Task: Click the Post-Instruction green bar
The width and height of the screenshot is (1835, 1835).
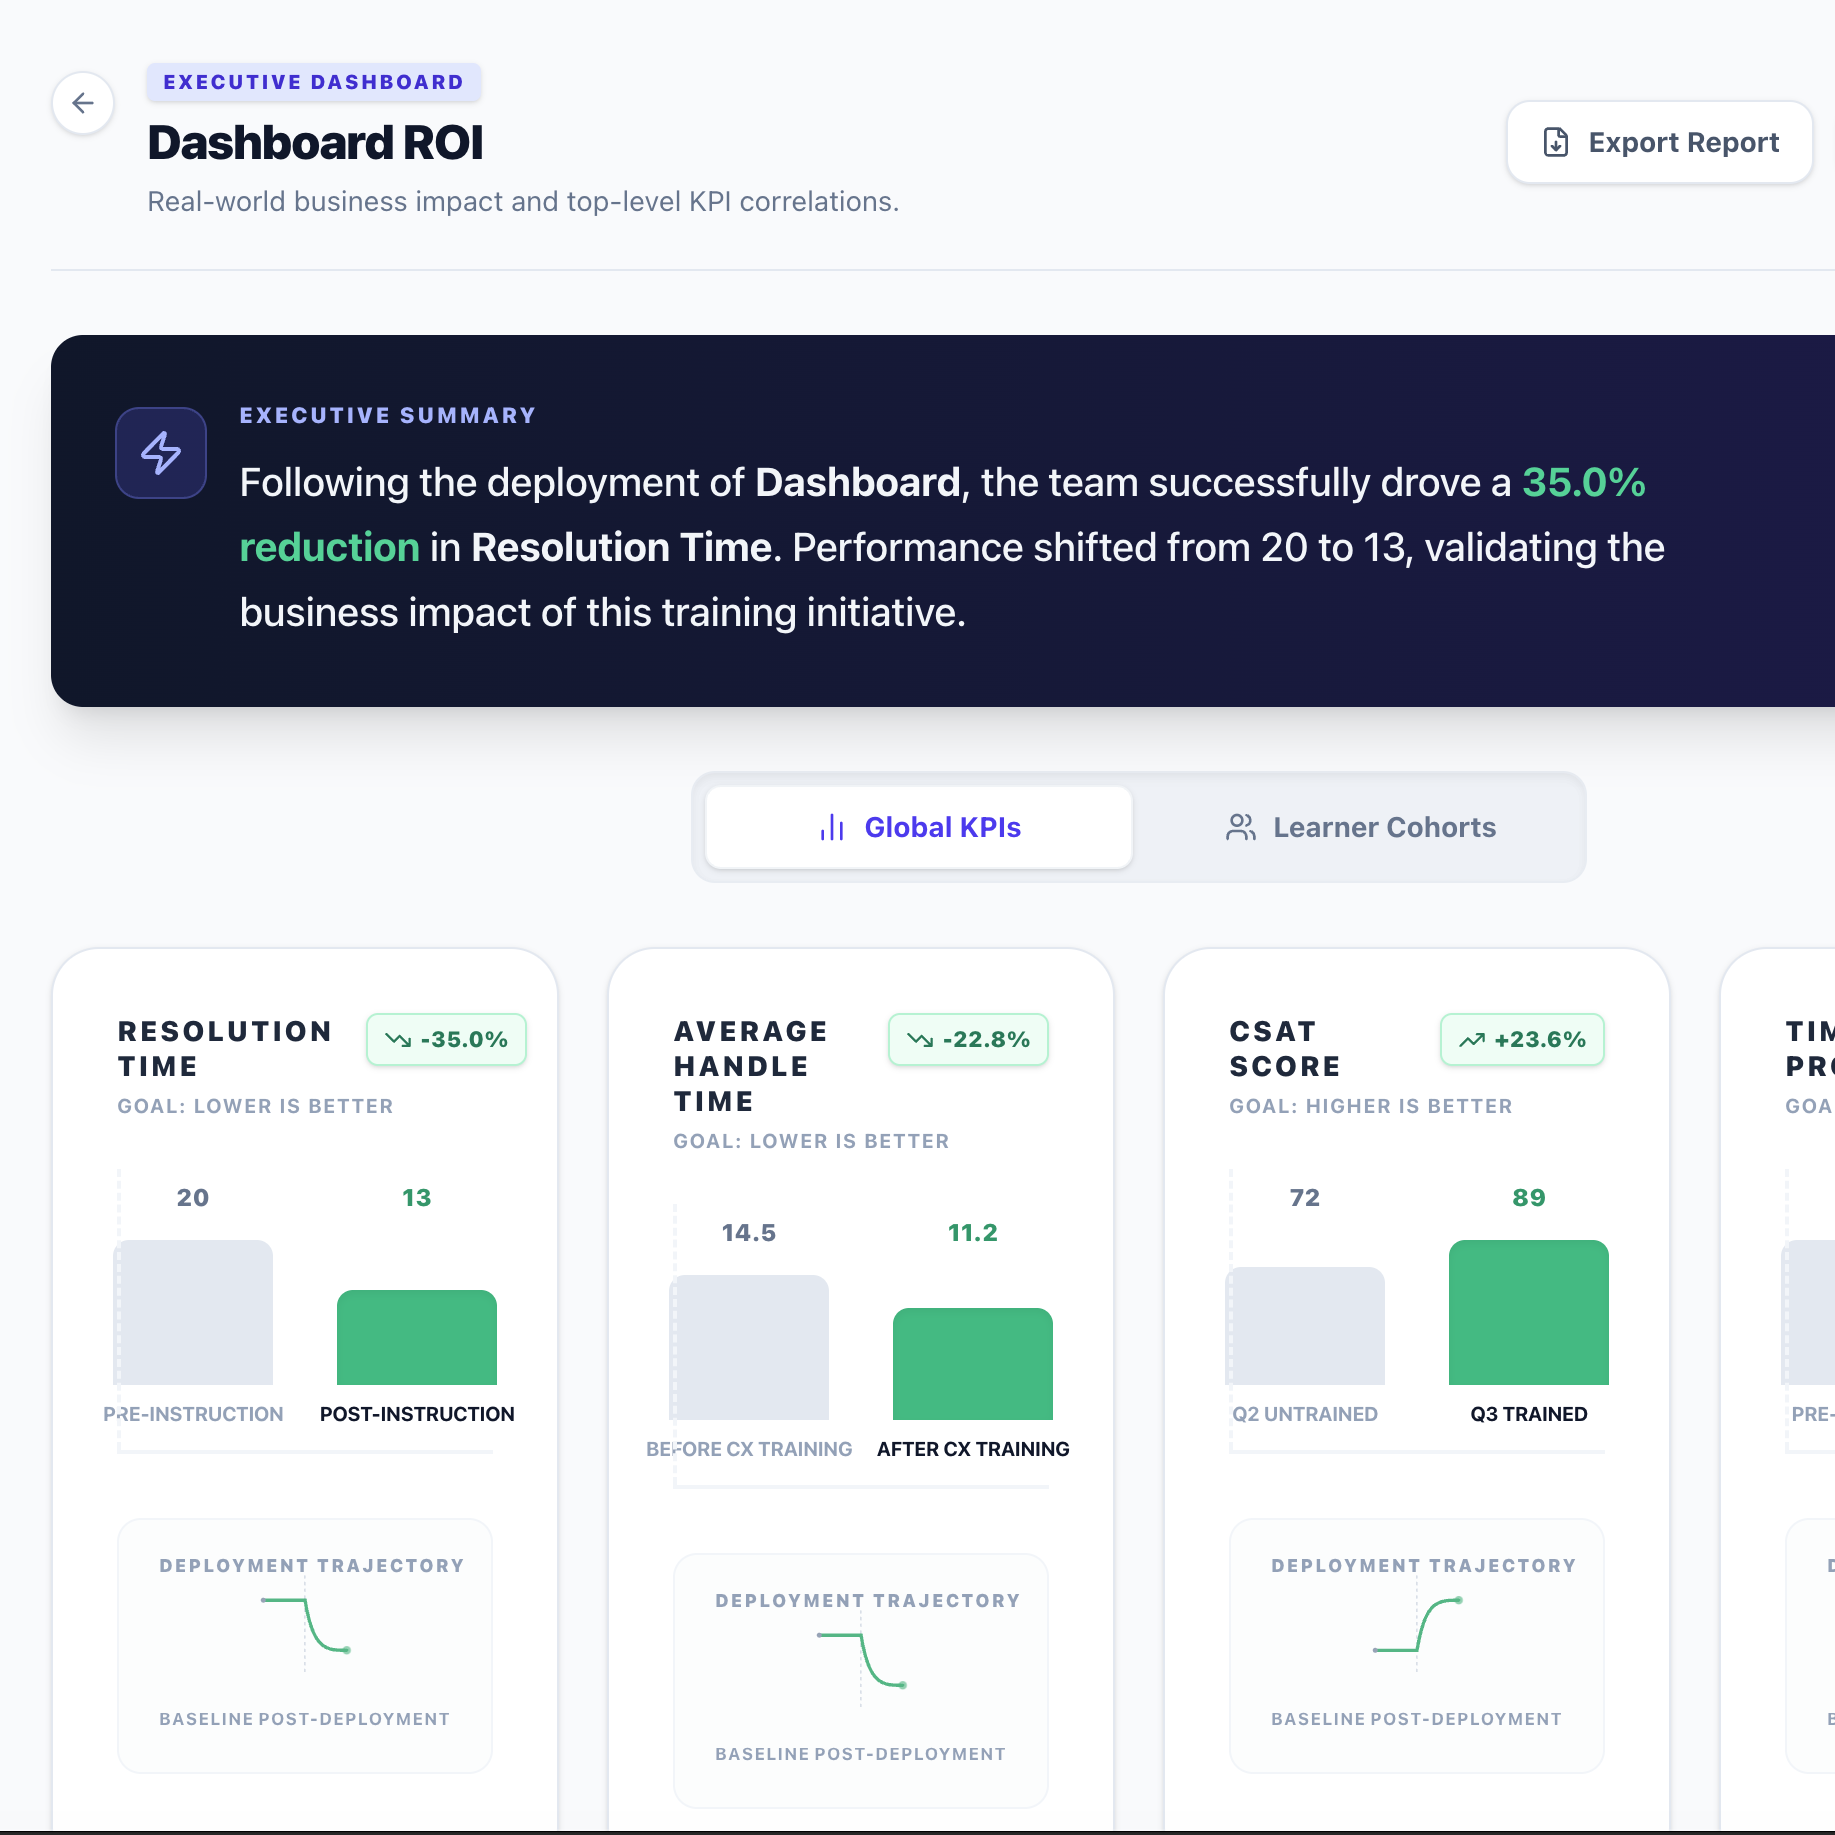Action: tap(417, 1337)
